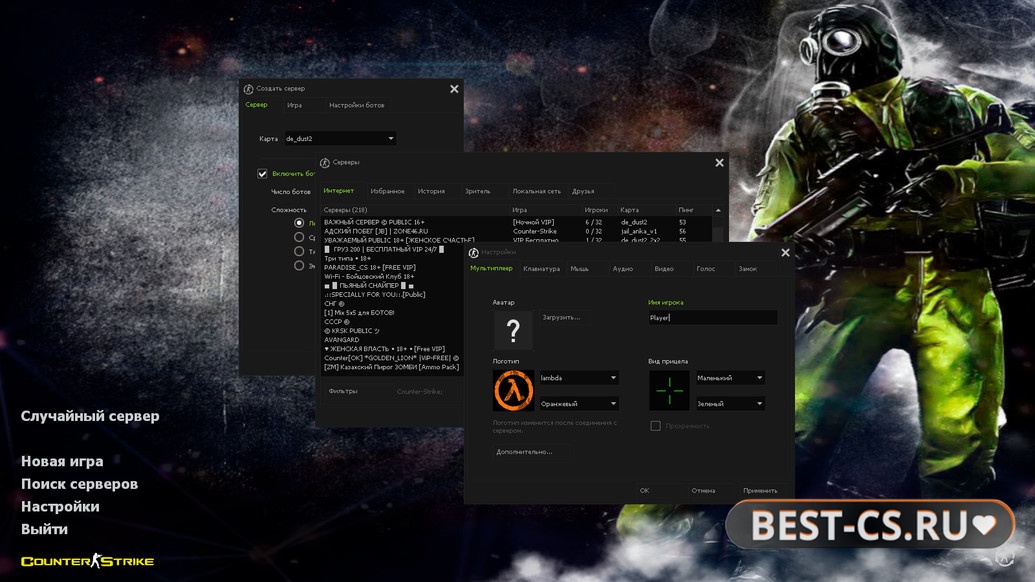This screenshot has height=582, width=1035.
Task: Switch to the Клавиатура tab
Action: (541, 269)
